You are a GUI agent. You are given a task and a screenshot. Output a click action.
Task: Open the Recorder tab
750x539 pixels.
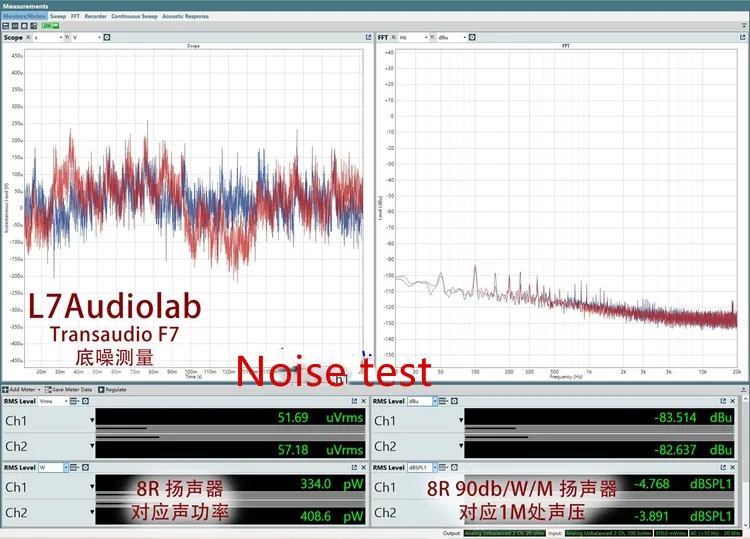point(96,16)
